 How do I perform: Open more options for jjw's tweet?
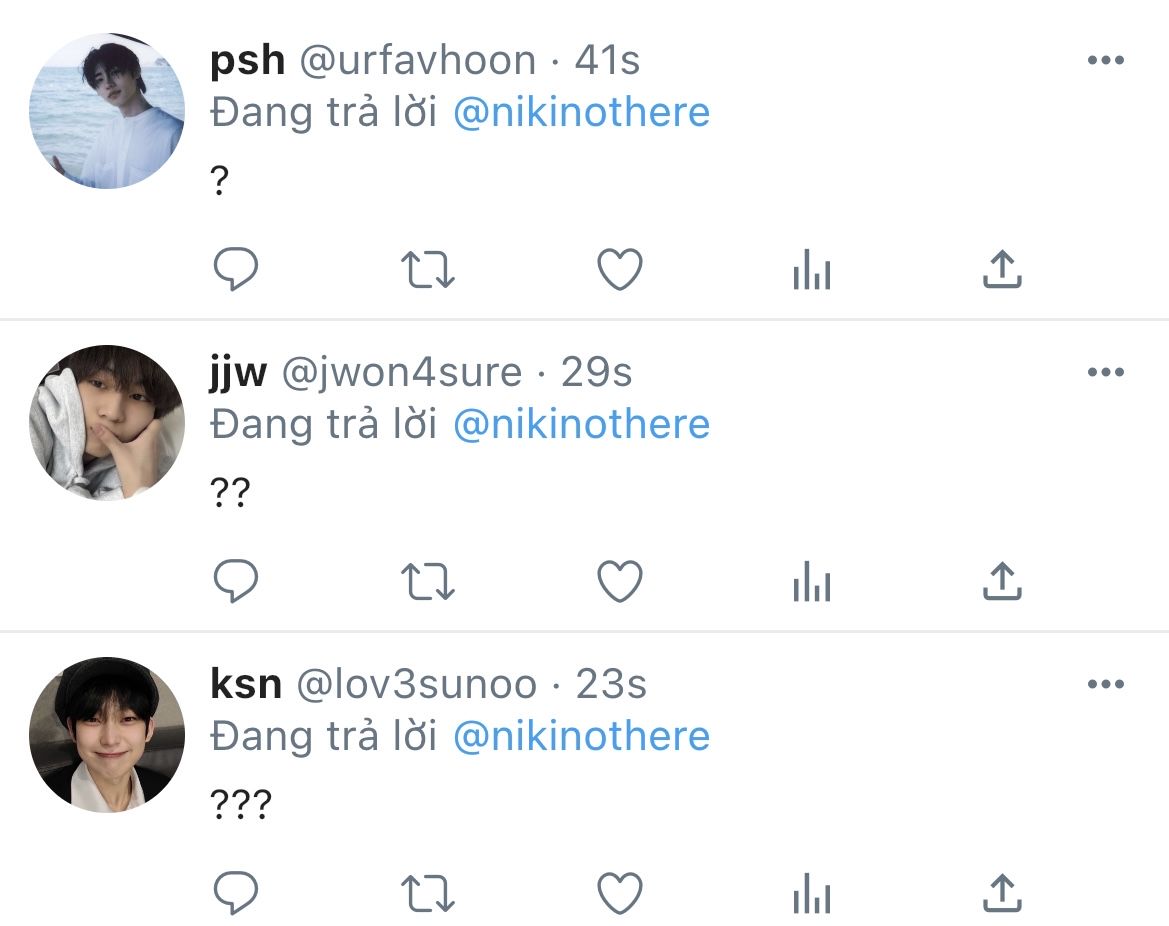(1106, 371)
